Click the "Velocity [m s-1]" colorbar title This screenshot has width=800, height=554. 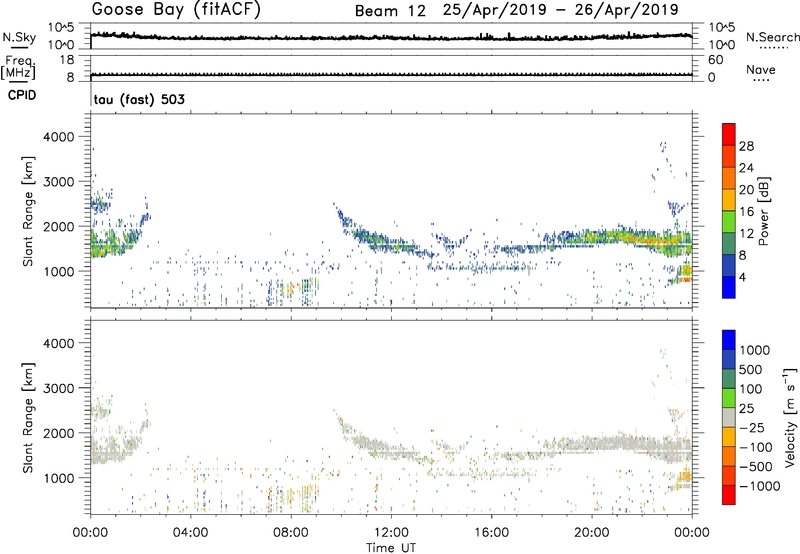click(790, 417)
